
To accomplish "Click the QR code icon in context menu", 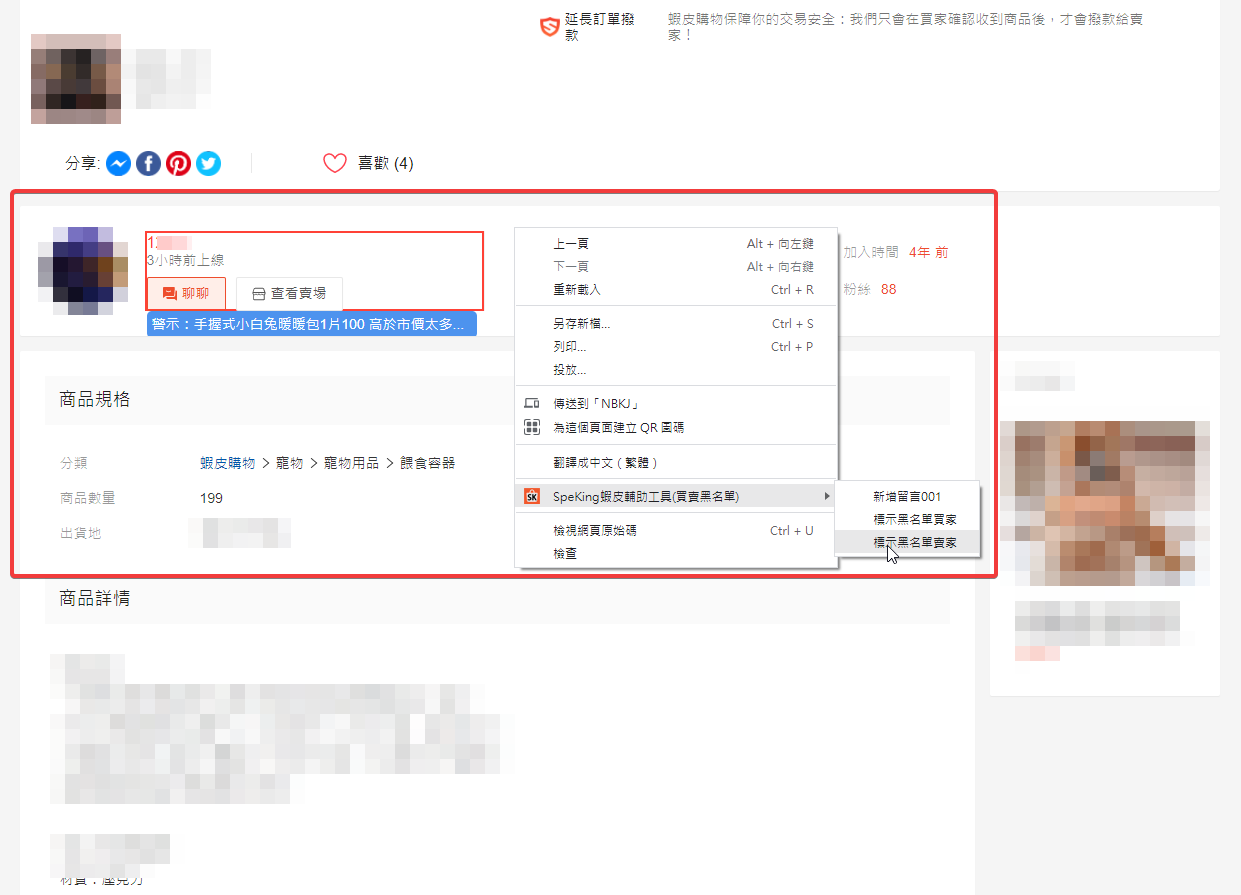I will pyautogui.click(x=532, y=427).
